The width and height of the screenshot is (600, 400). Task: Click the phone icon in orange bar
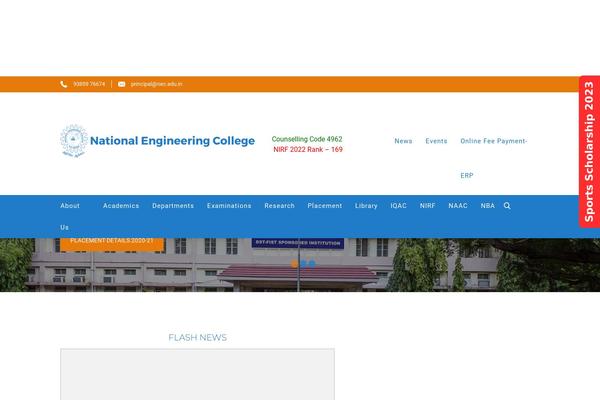click(64, 84)
